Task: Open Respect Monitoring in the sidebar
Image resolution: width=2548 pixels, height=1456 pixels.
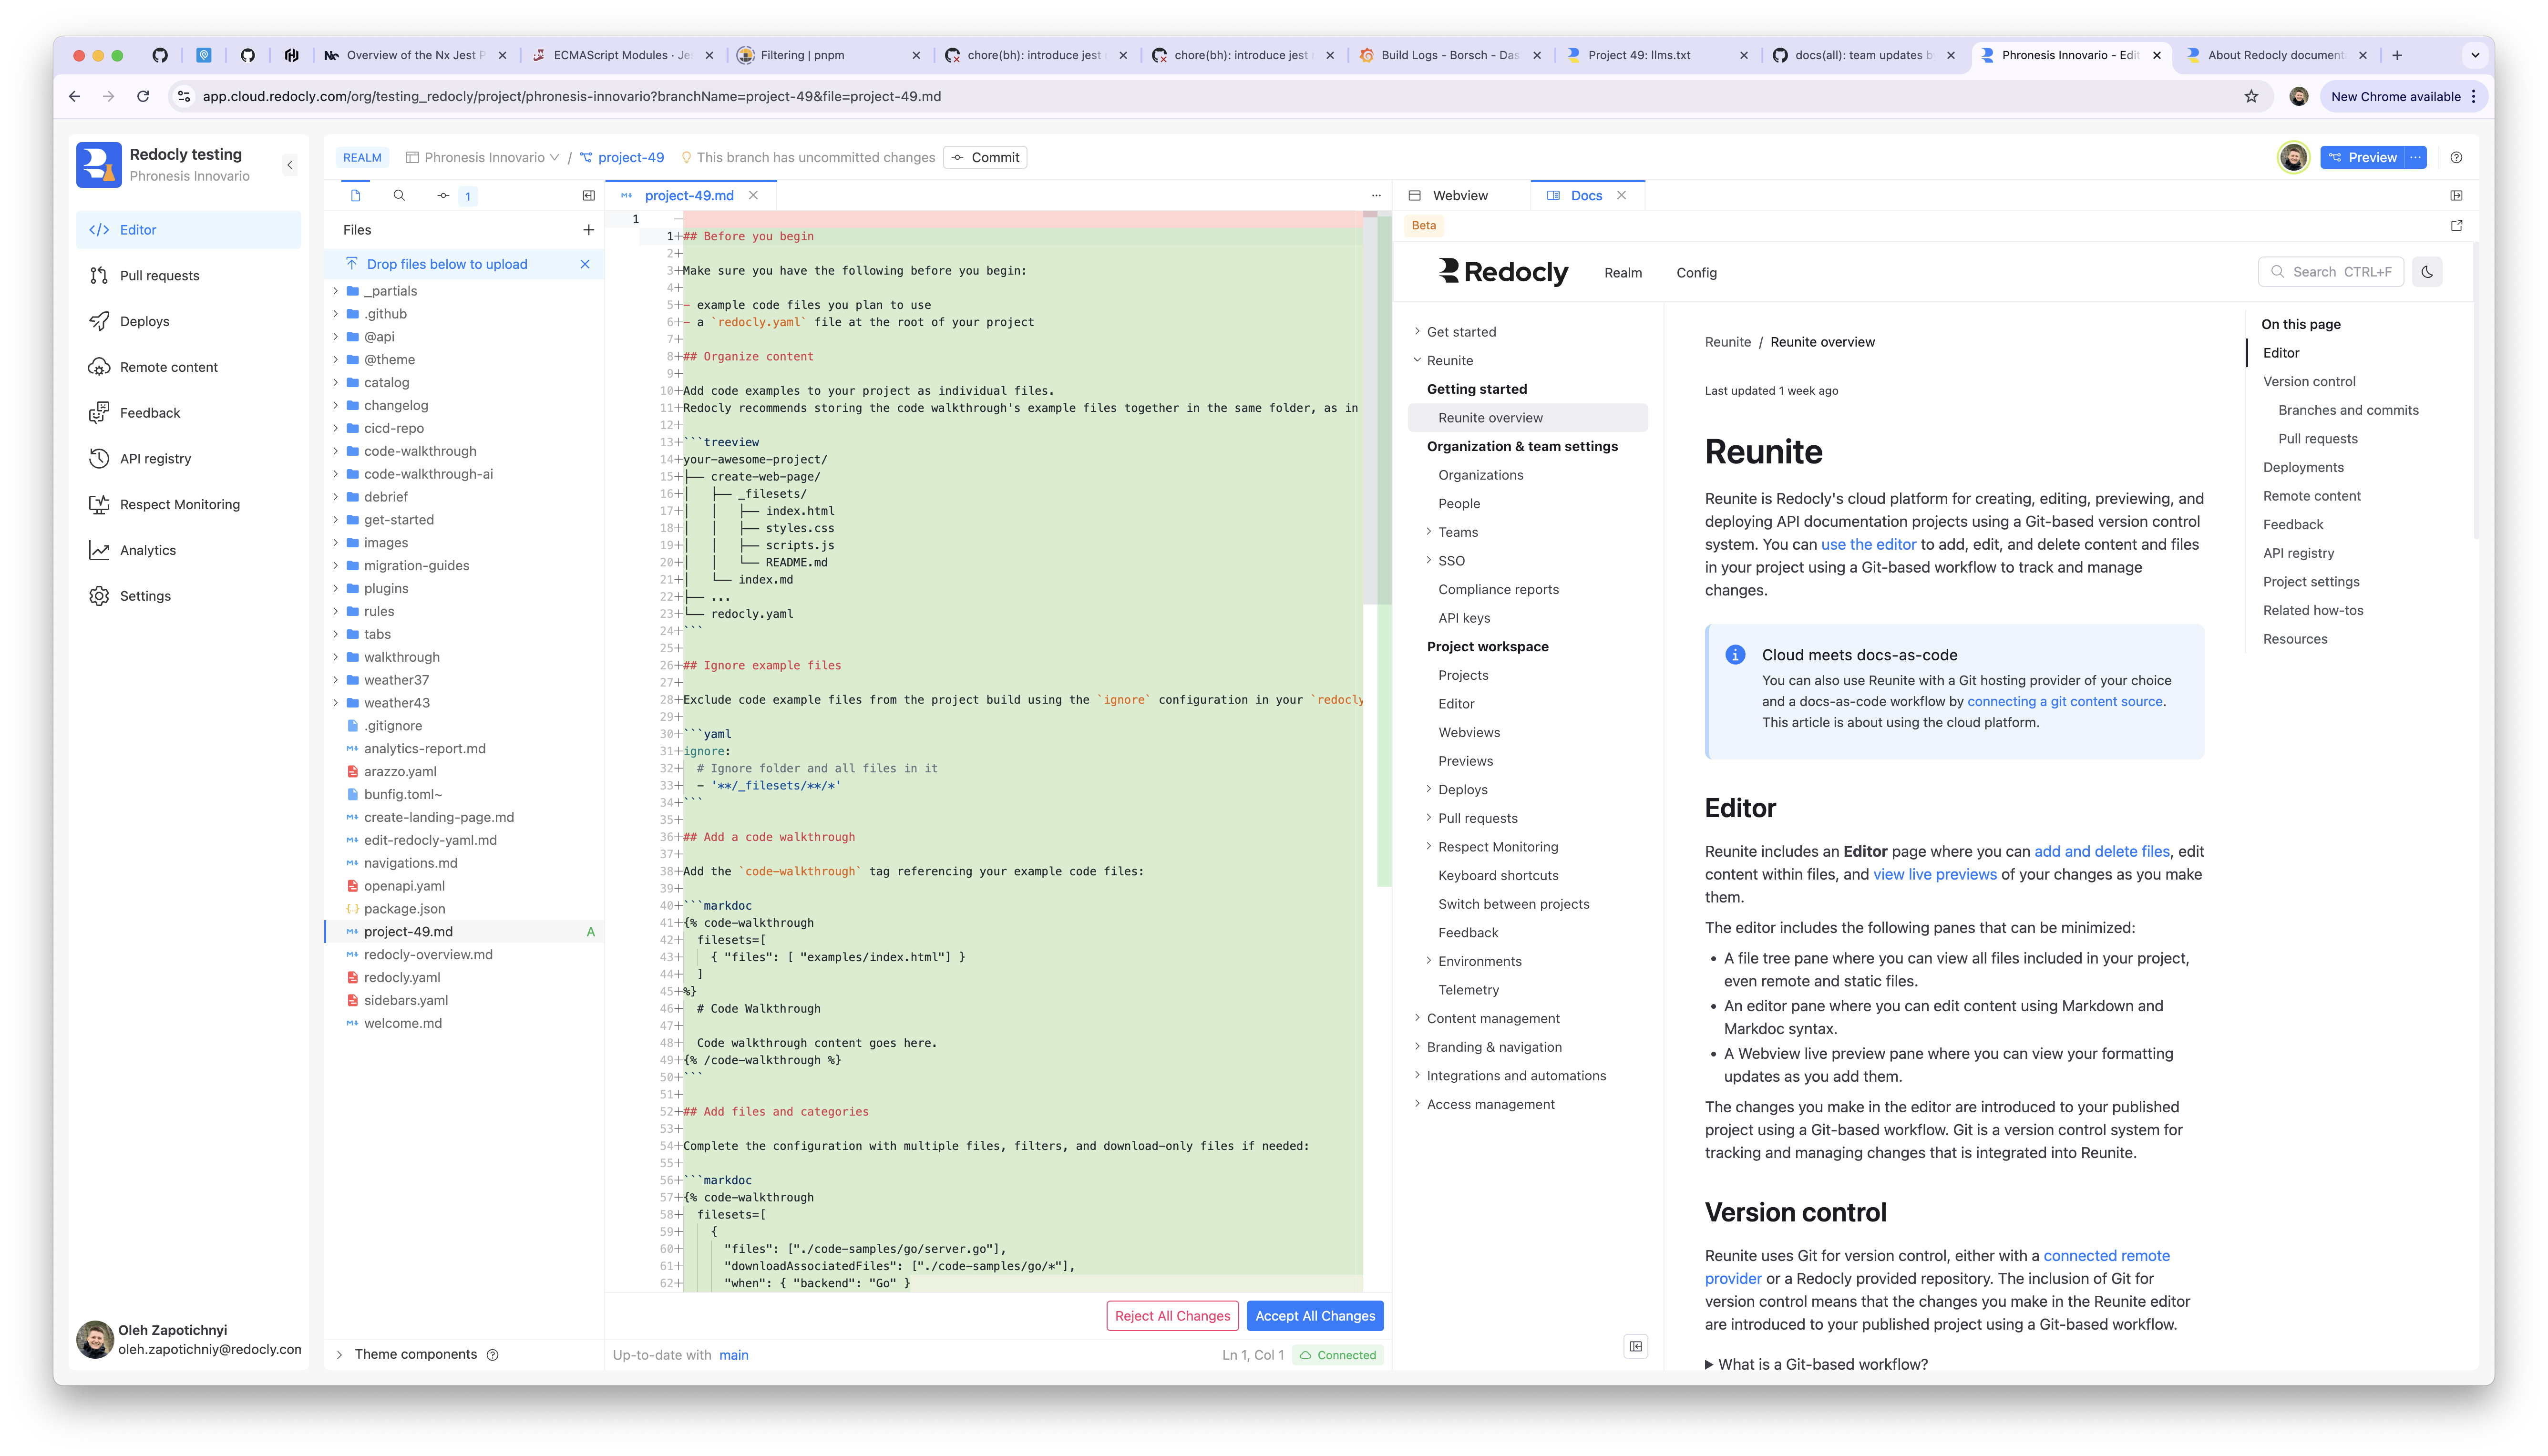Action: (188, 505)
